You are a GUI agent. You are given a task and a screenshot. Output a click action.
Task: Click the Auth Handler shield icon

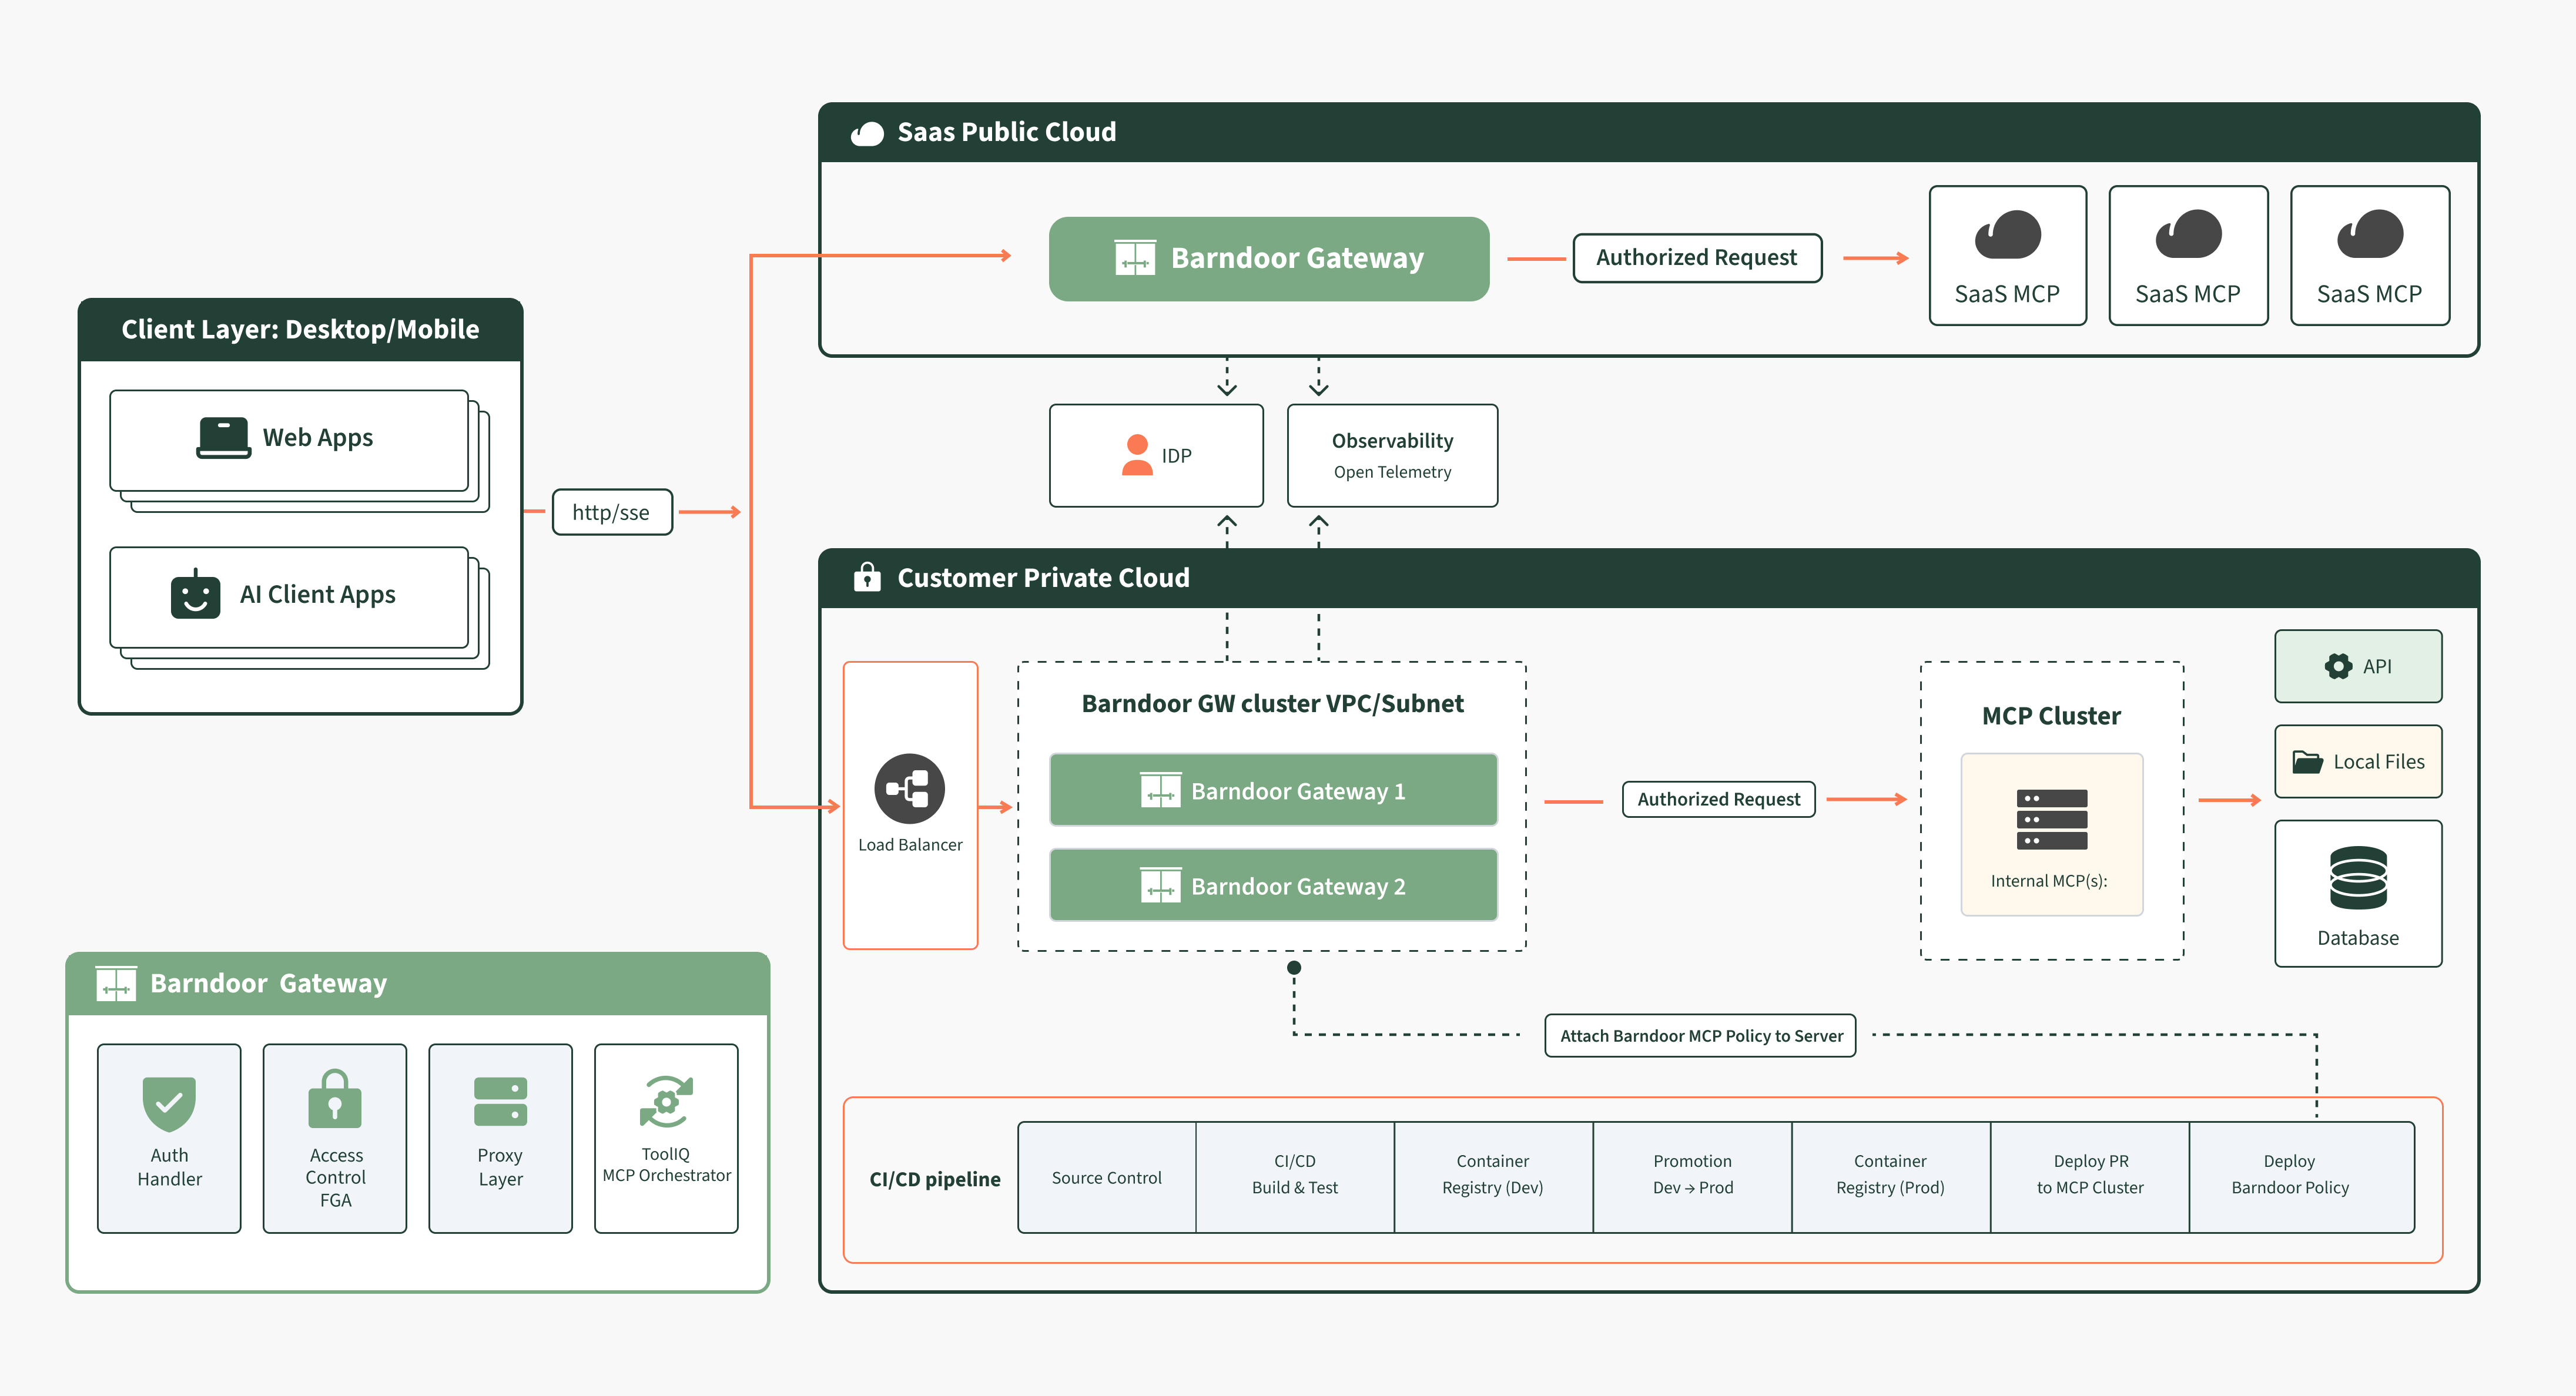[x=169, y=1103]
